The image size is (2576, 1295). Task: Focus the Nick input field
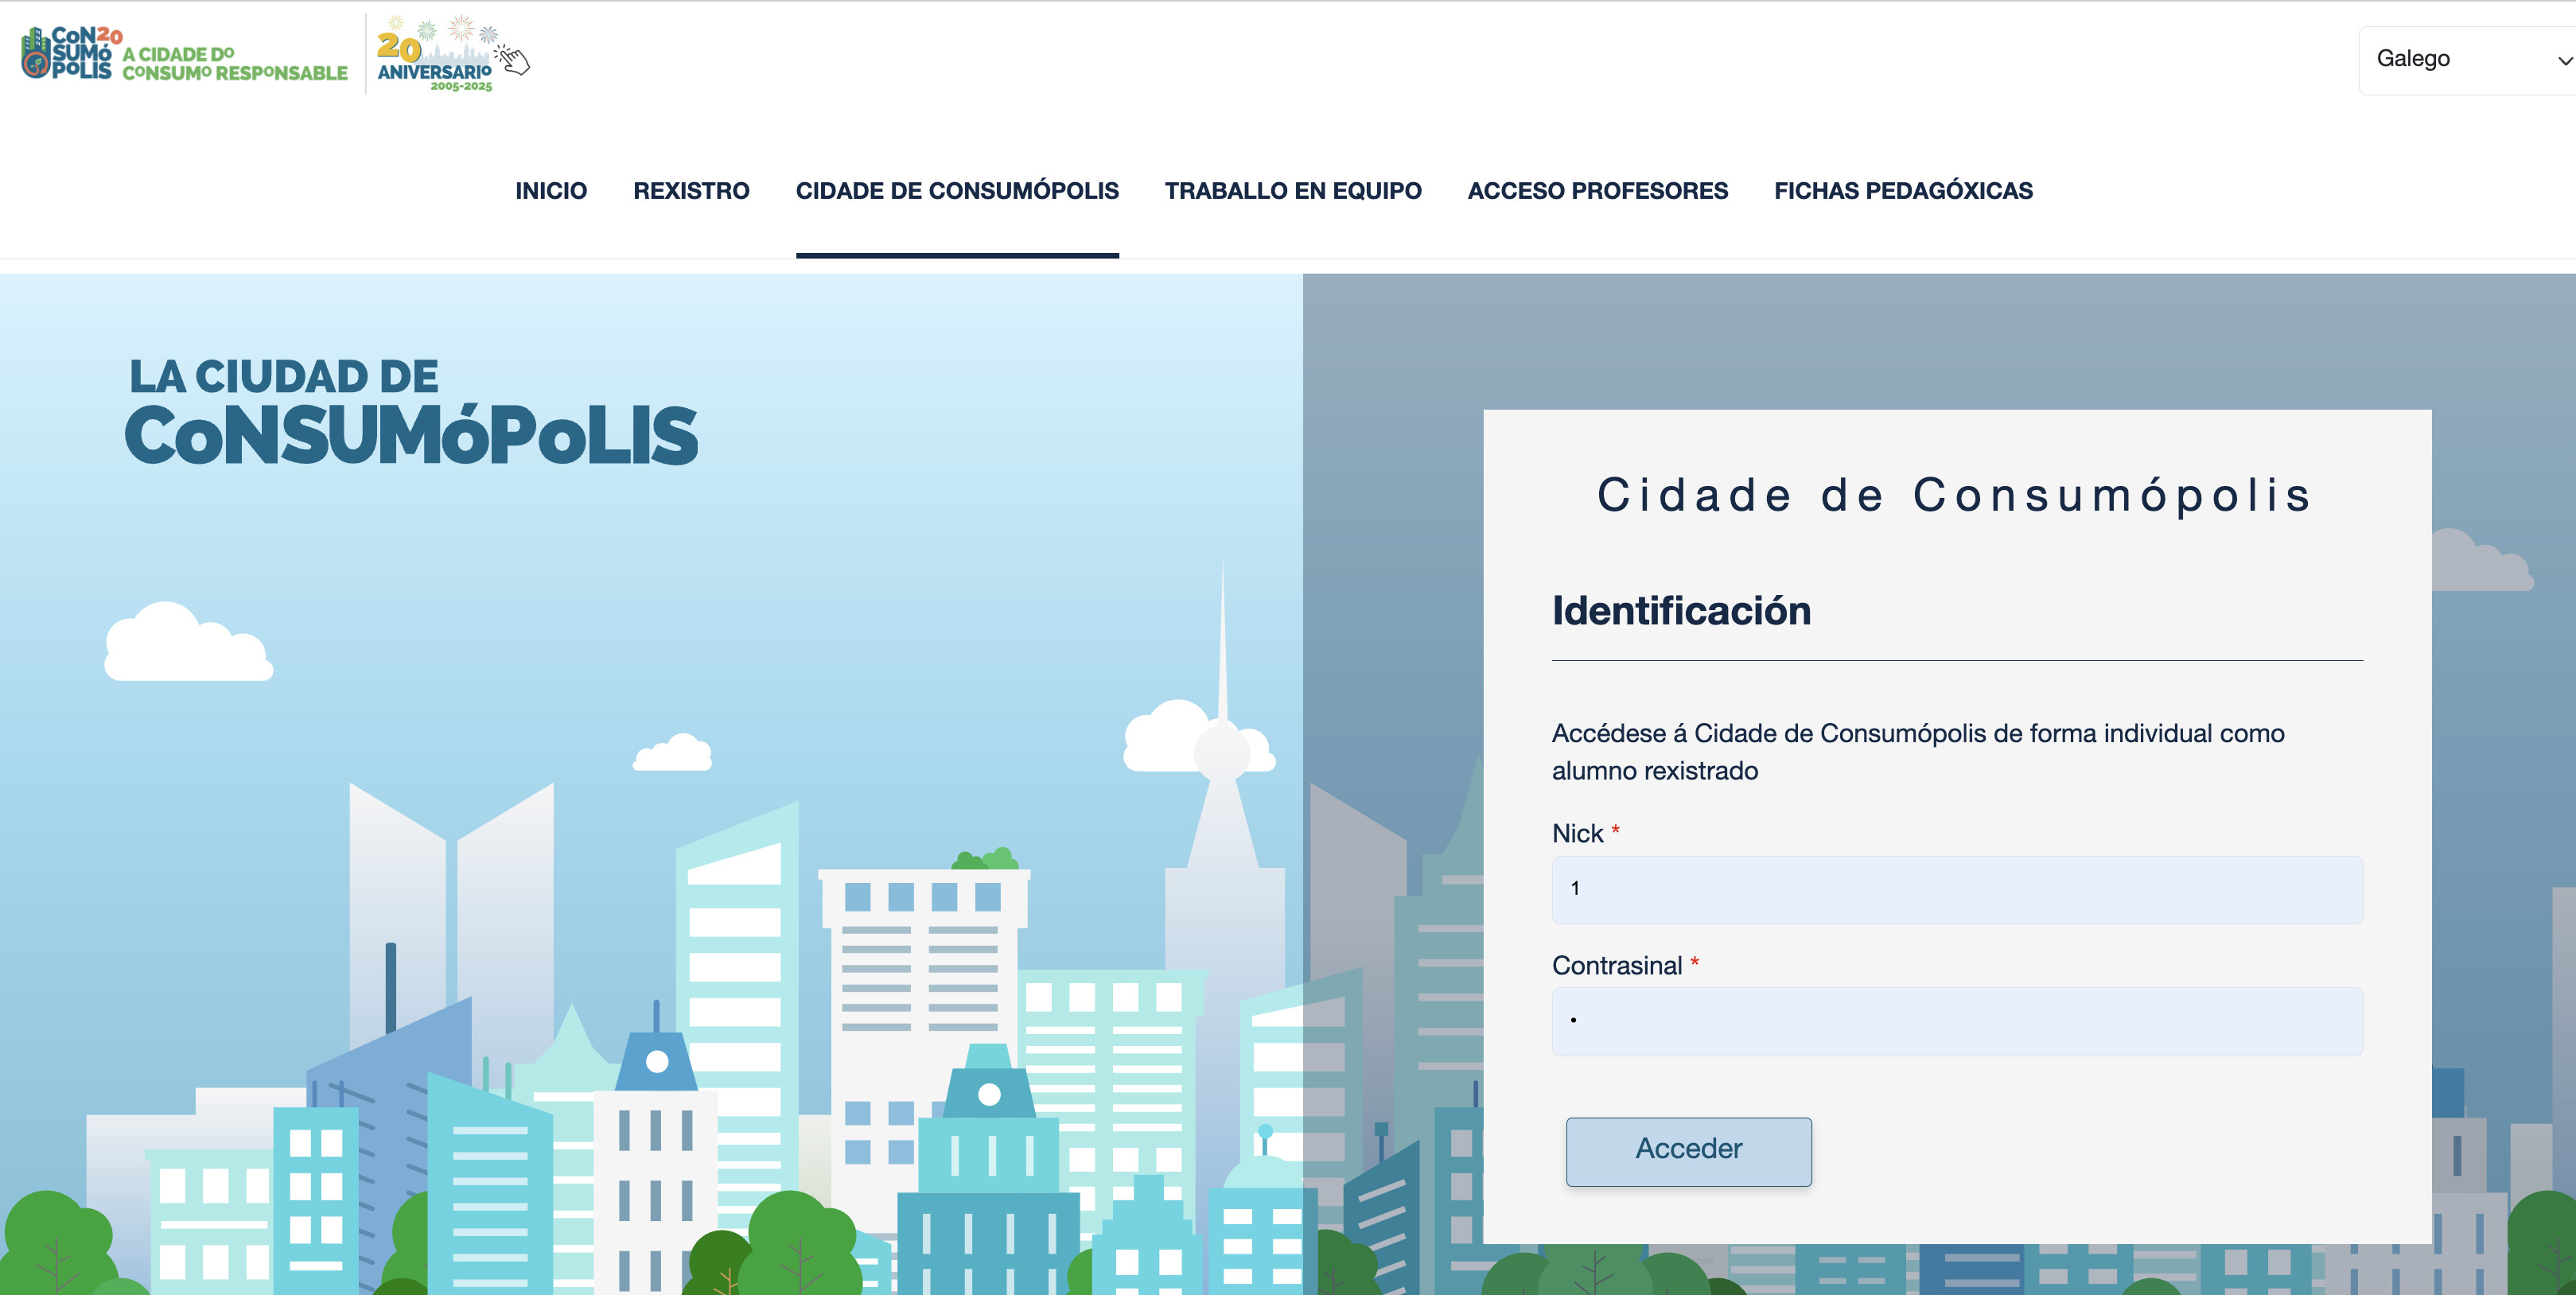coord(1957,889)
